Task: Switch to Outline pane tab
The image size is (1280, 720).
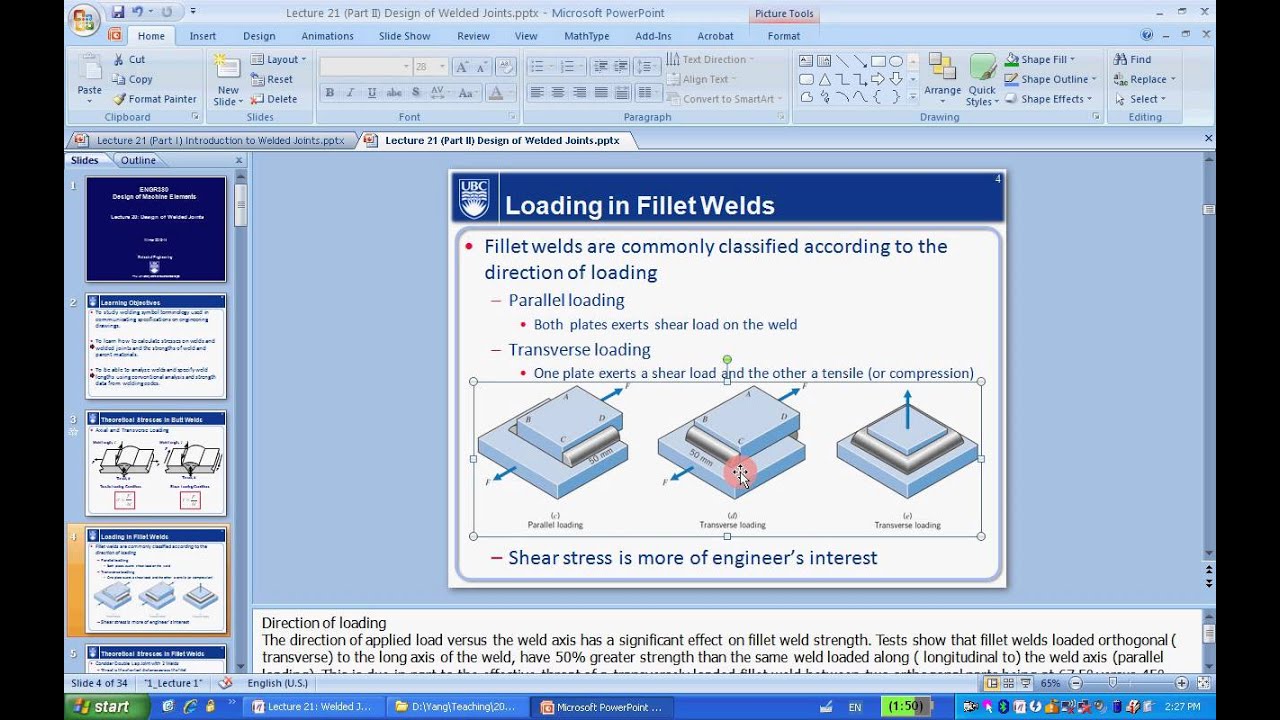Action: coord(138,160)
